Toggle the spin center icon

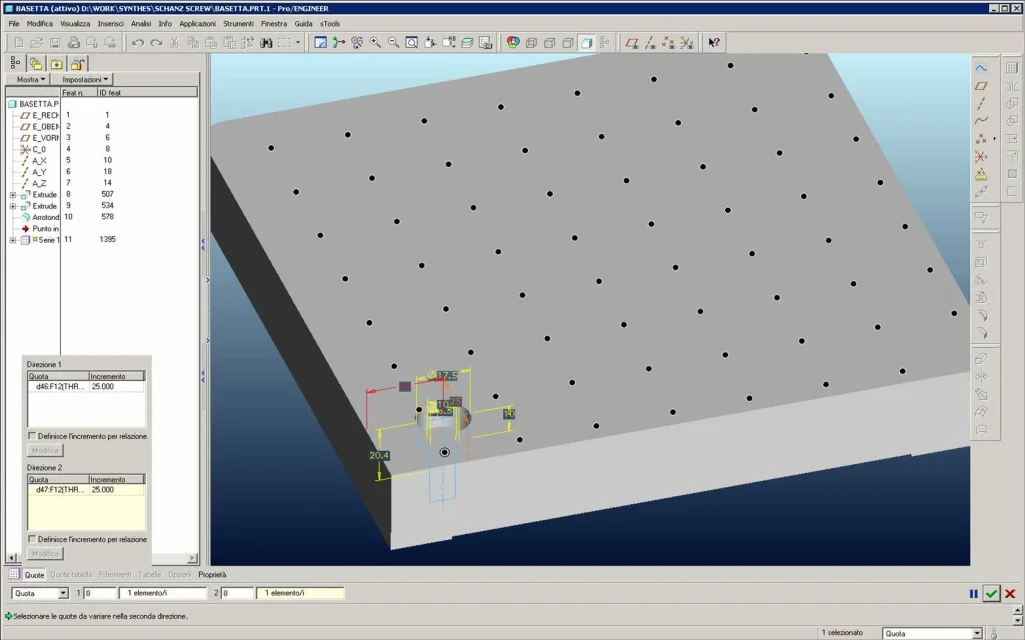(339, 43)
